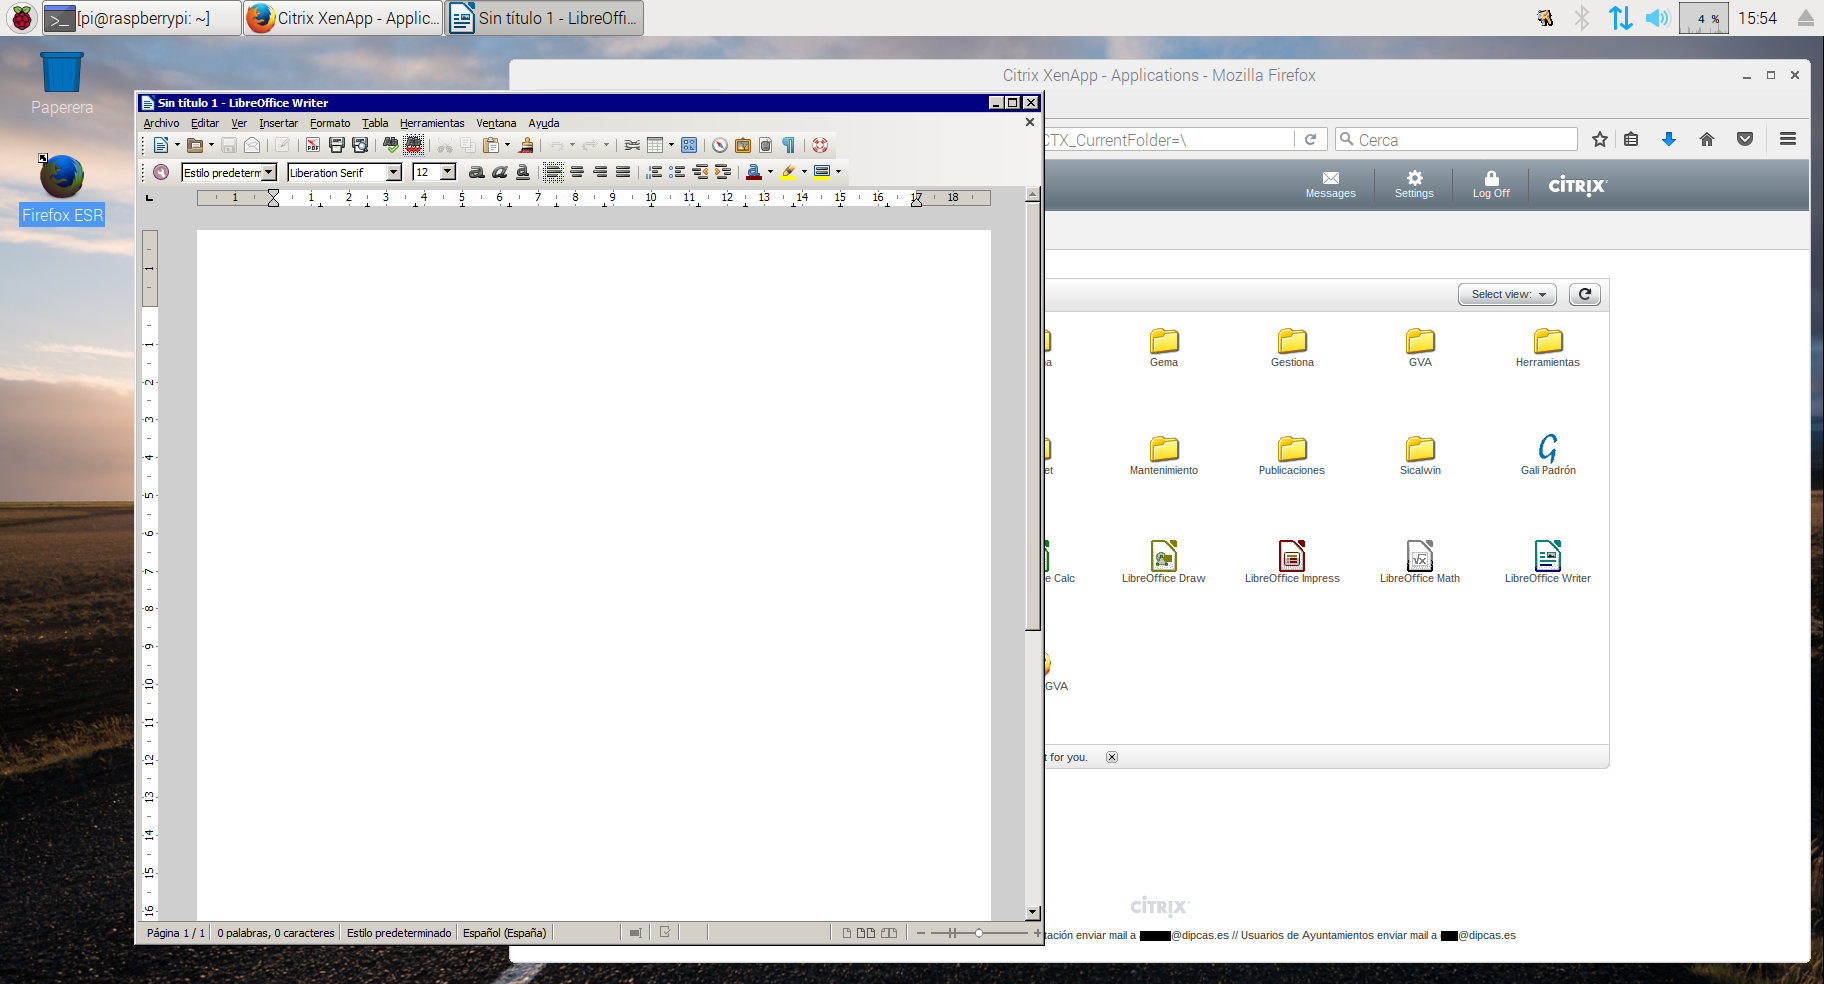Open the Formato menu

point(330,123)
